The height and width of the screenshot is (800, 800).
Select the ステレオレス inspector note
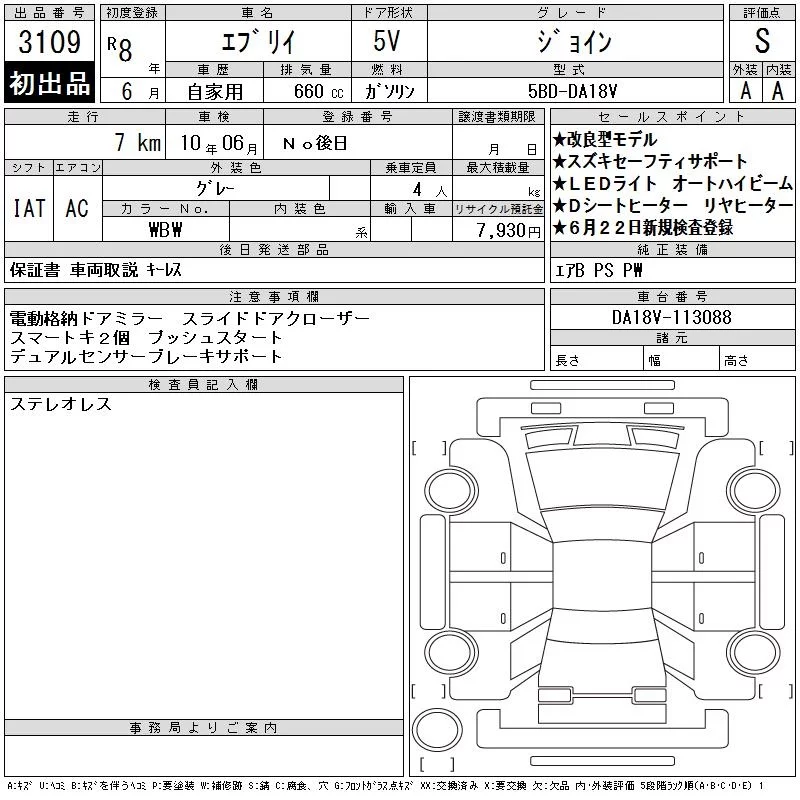(61, 404)
